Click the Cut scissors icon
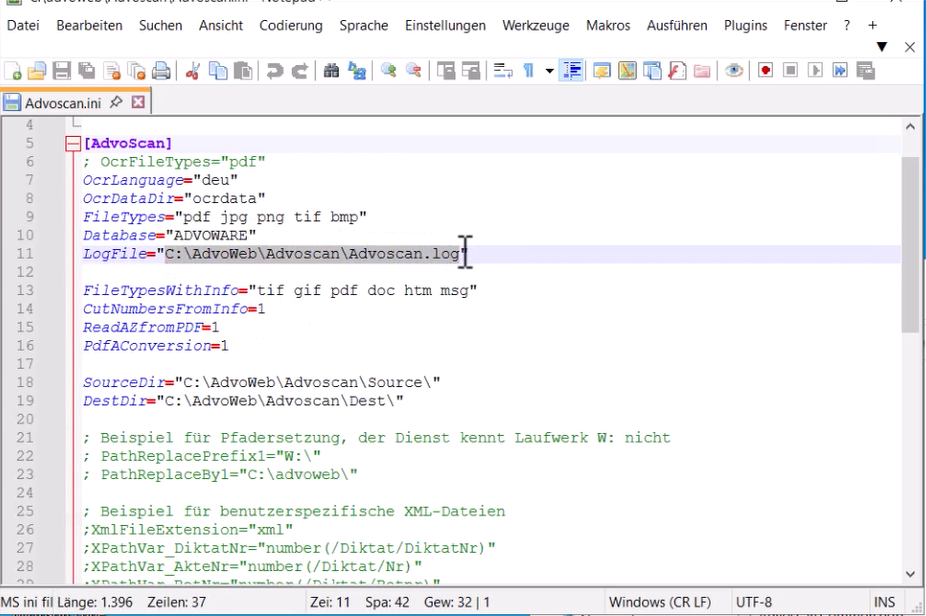Screen dimensions: 926x616 pos(193,71)
